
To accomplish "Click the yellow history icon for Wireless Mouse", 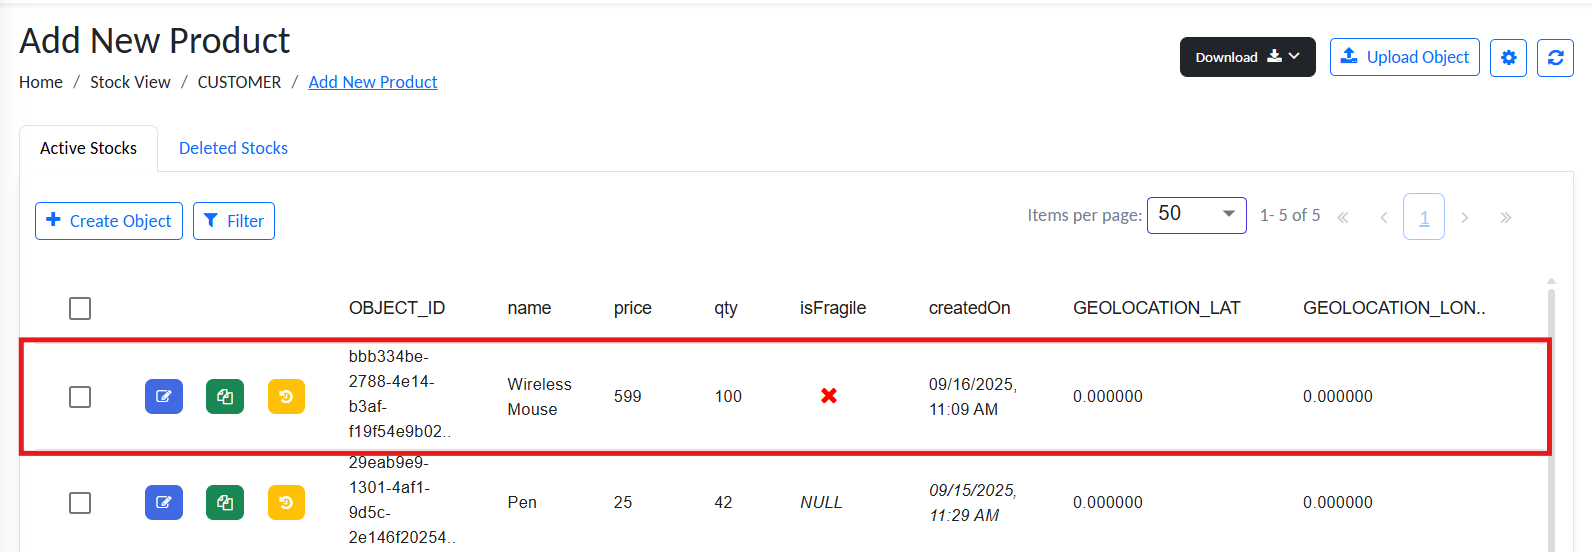I will click(286, 397).
